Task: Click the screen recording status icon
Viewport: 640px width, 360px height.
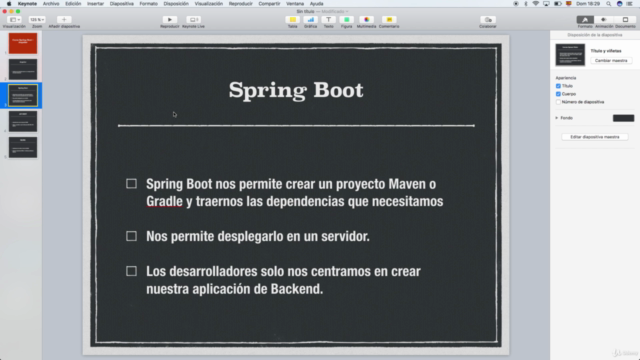Action: [516, 4]
